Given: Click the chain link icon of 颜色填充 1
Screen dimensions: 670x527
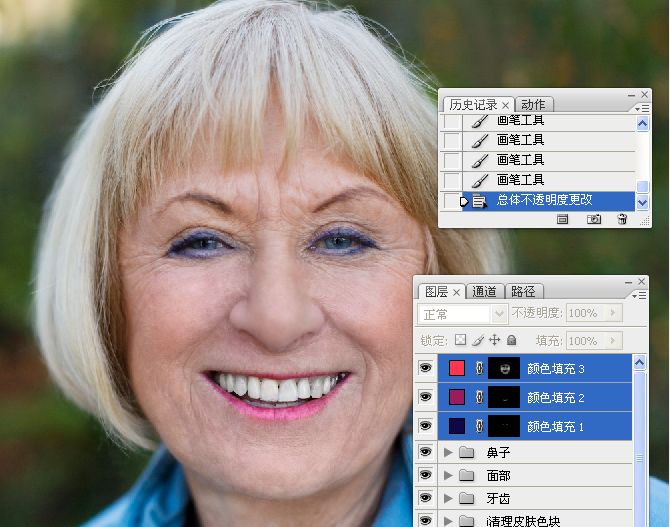Looking at the screenshot, I should point(479,426).
